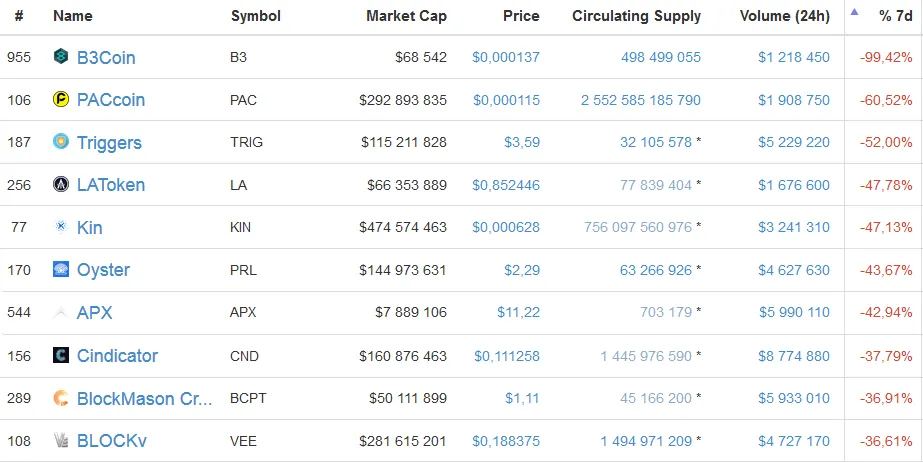This screenshot has height=462, width=923.
Task: Sort table by Price header
Action: tap(521, 16)
